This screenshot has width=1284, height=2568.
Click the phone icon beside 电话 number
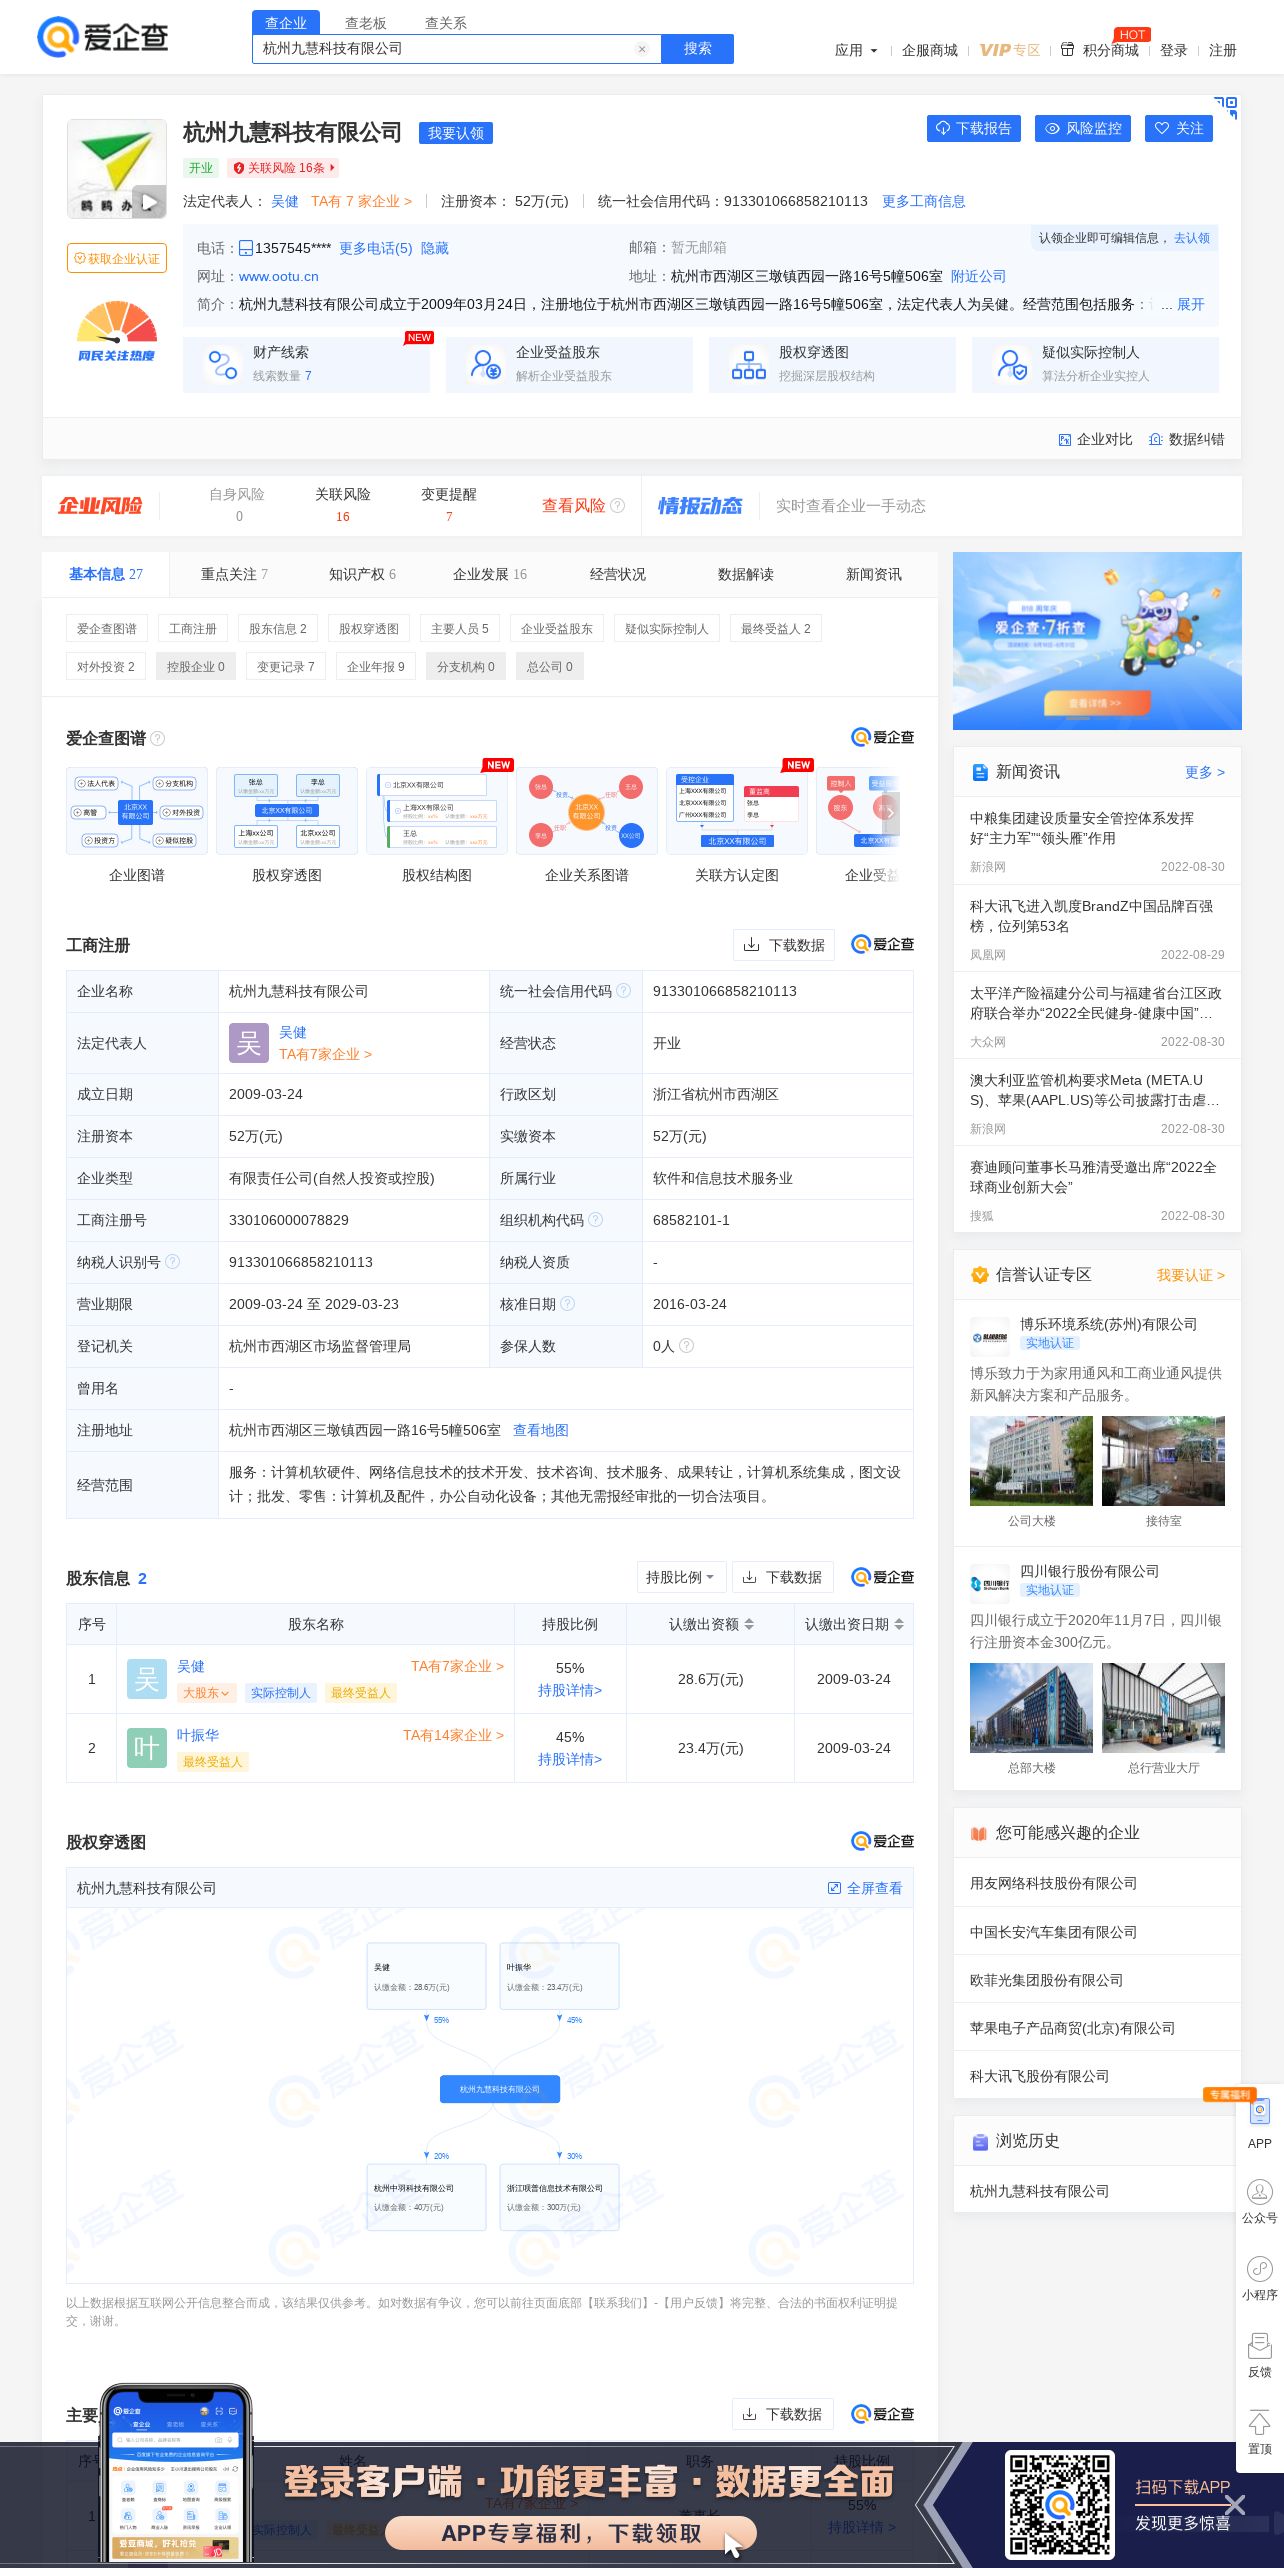point(245,248)
